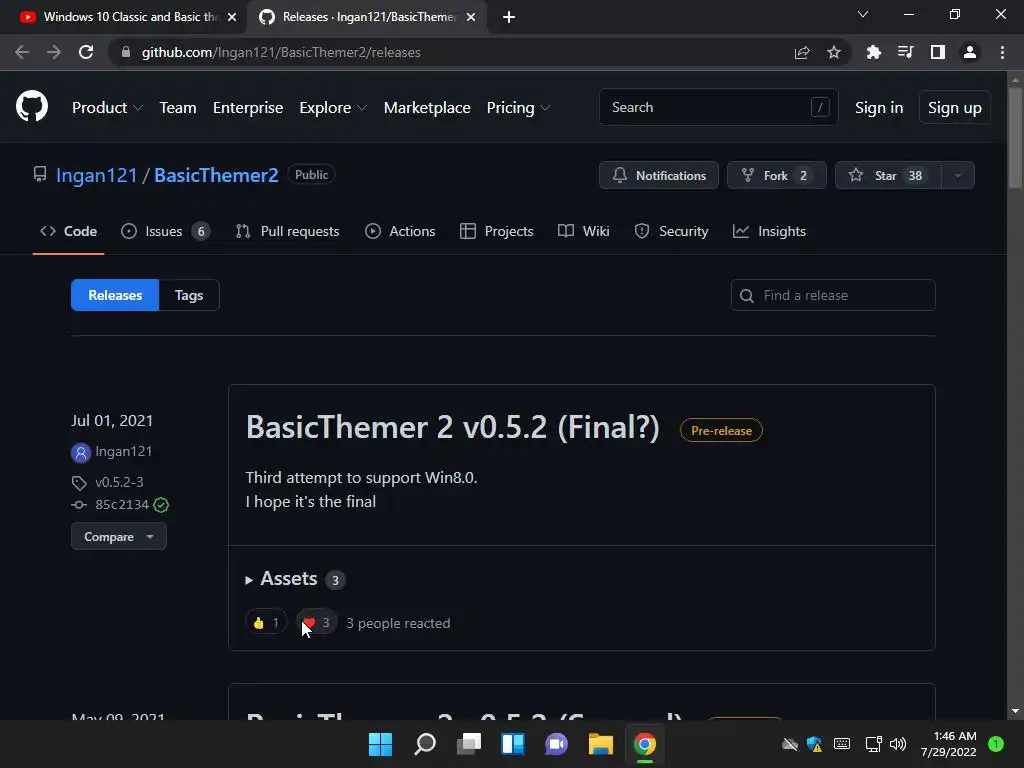This screenshot has width=1024, height=768.
Task: Fork the repository with Fork button
Action: (776, 175)
